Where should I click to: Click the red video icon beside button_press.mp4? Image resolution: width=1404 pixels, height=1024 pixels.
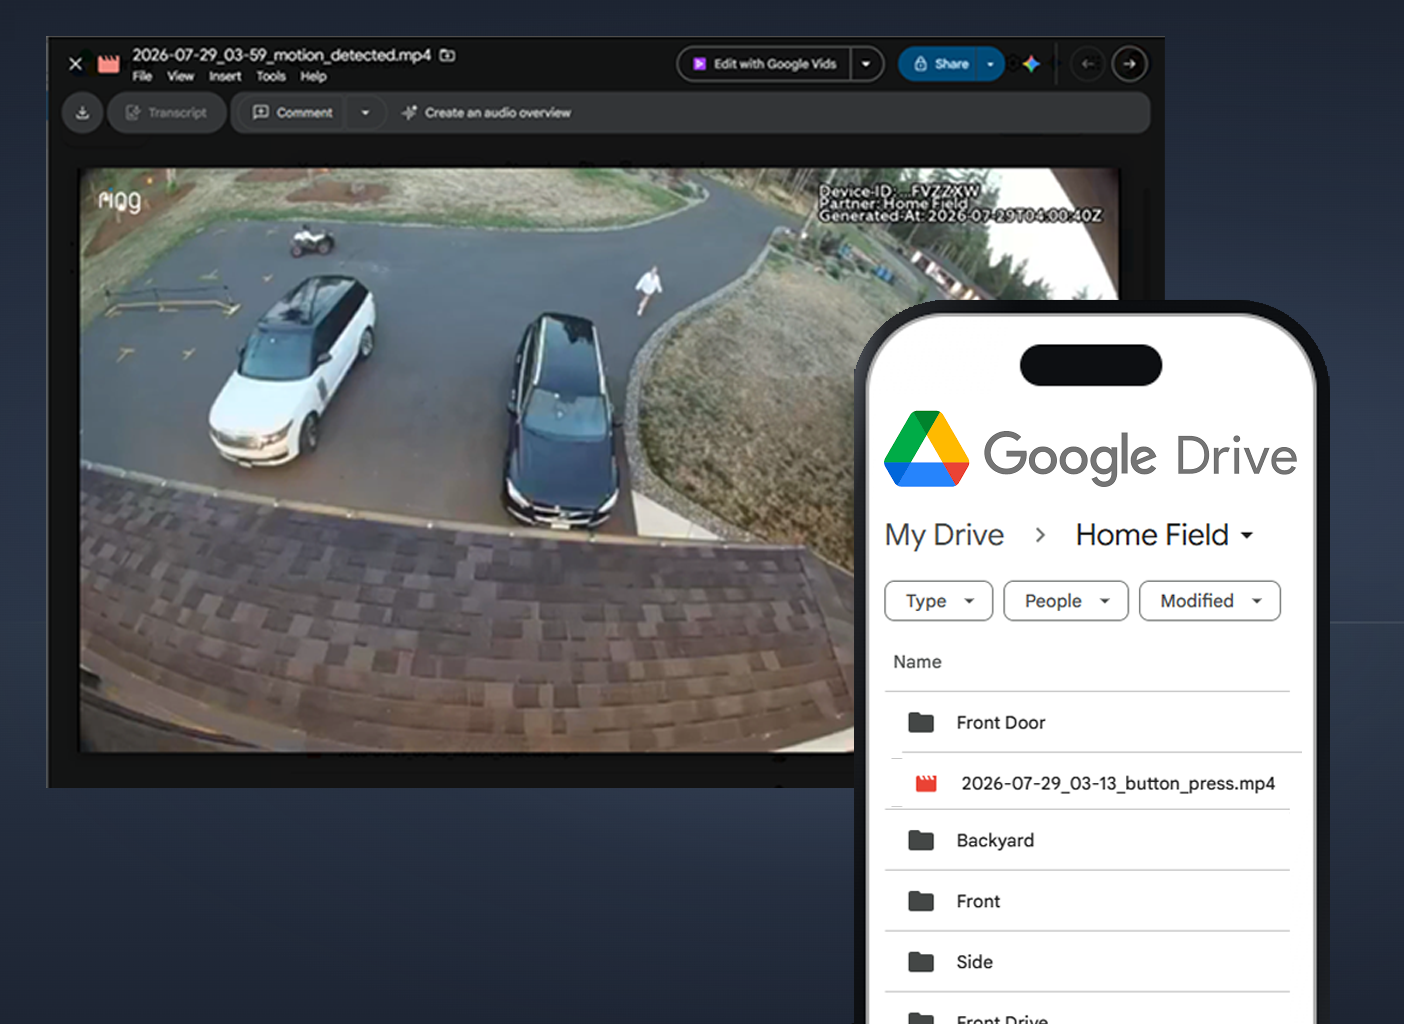[x=927, y=783]
